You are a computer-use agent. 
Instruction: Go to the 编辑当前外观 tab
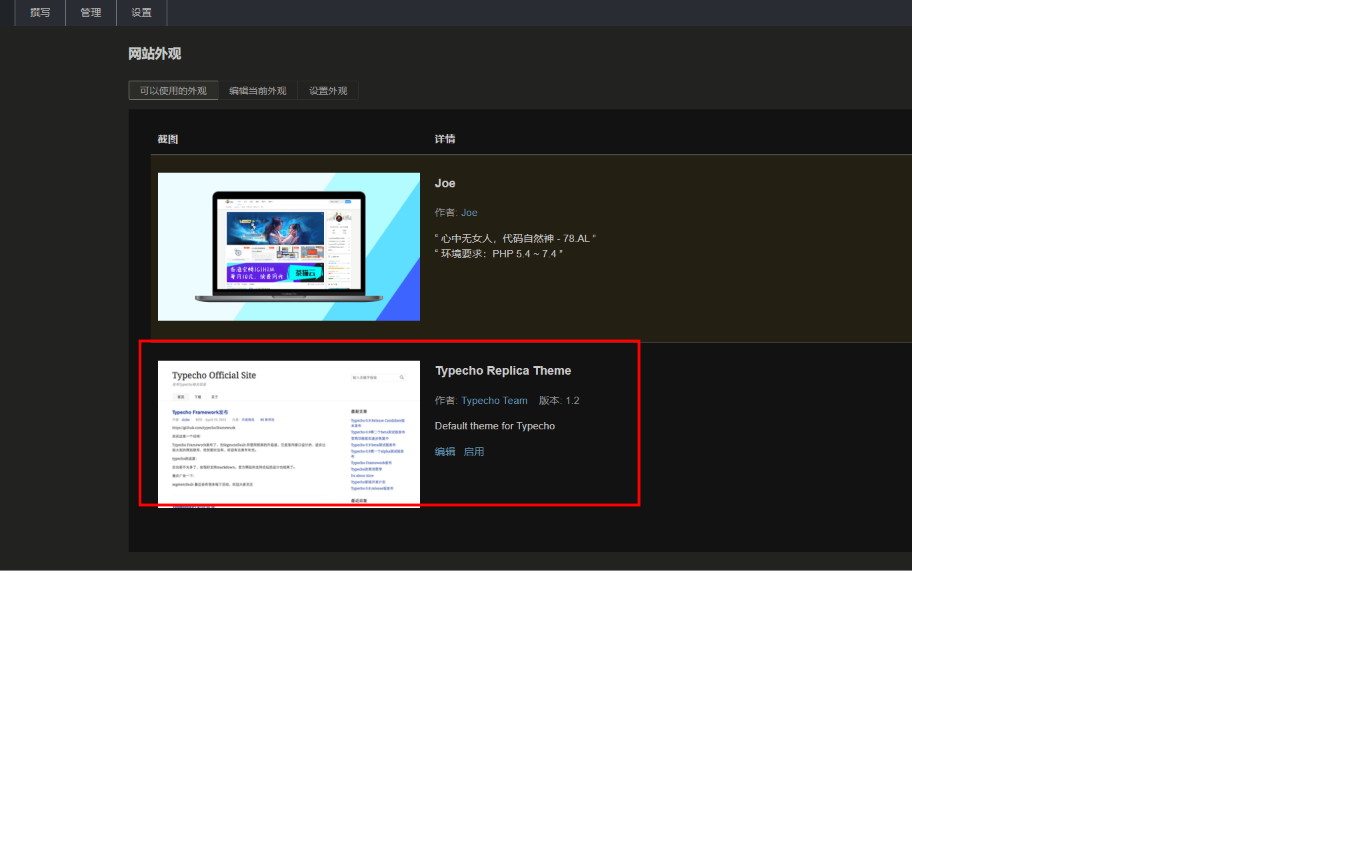[257, 91]
